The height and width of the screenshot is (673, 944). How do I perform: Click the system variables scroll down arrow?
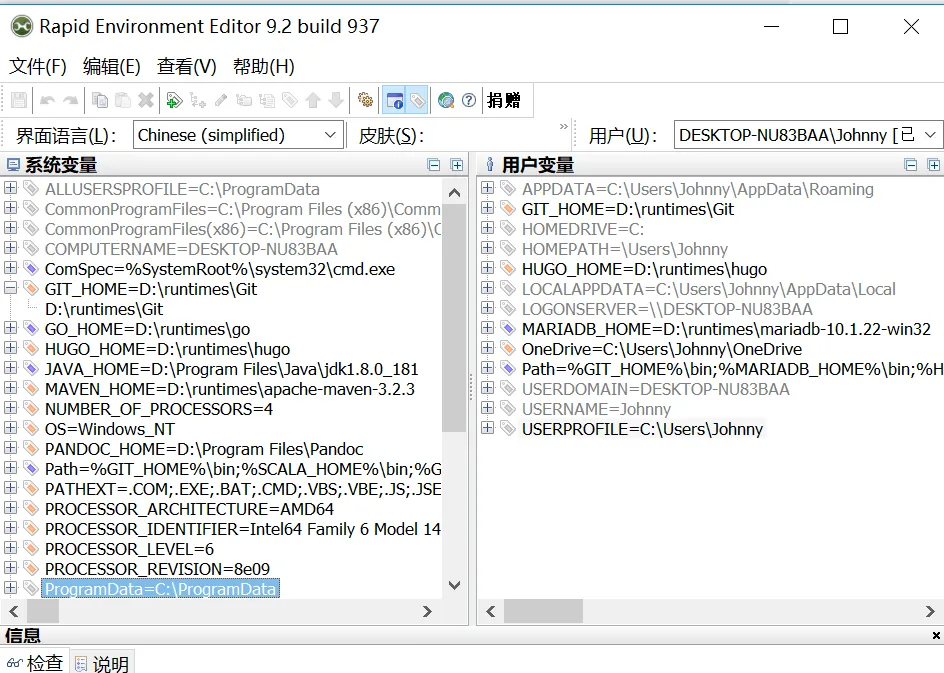455,585
